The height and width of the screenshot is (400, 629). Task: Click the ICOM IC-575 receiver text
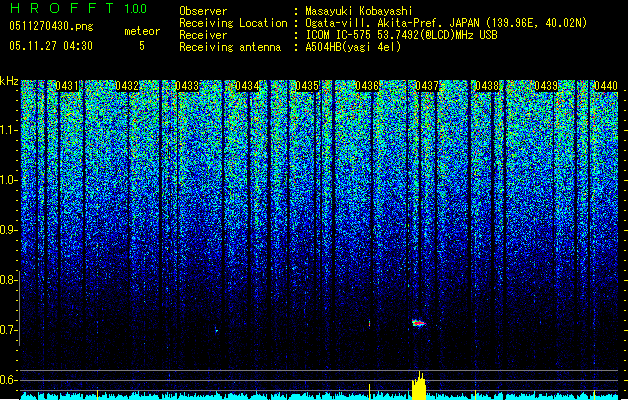click(402, 35)
